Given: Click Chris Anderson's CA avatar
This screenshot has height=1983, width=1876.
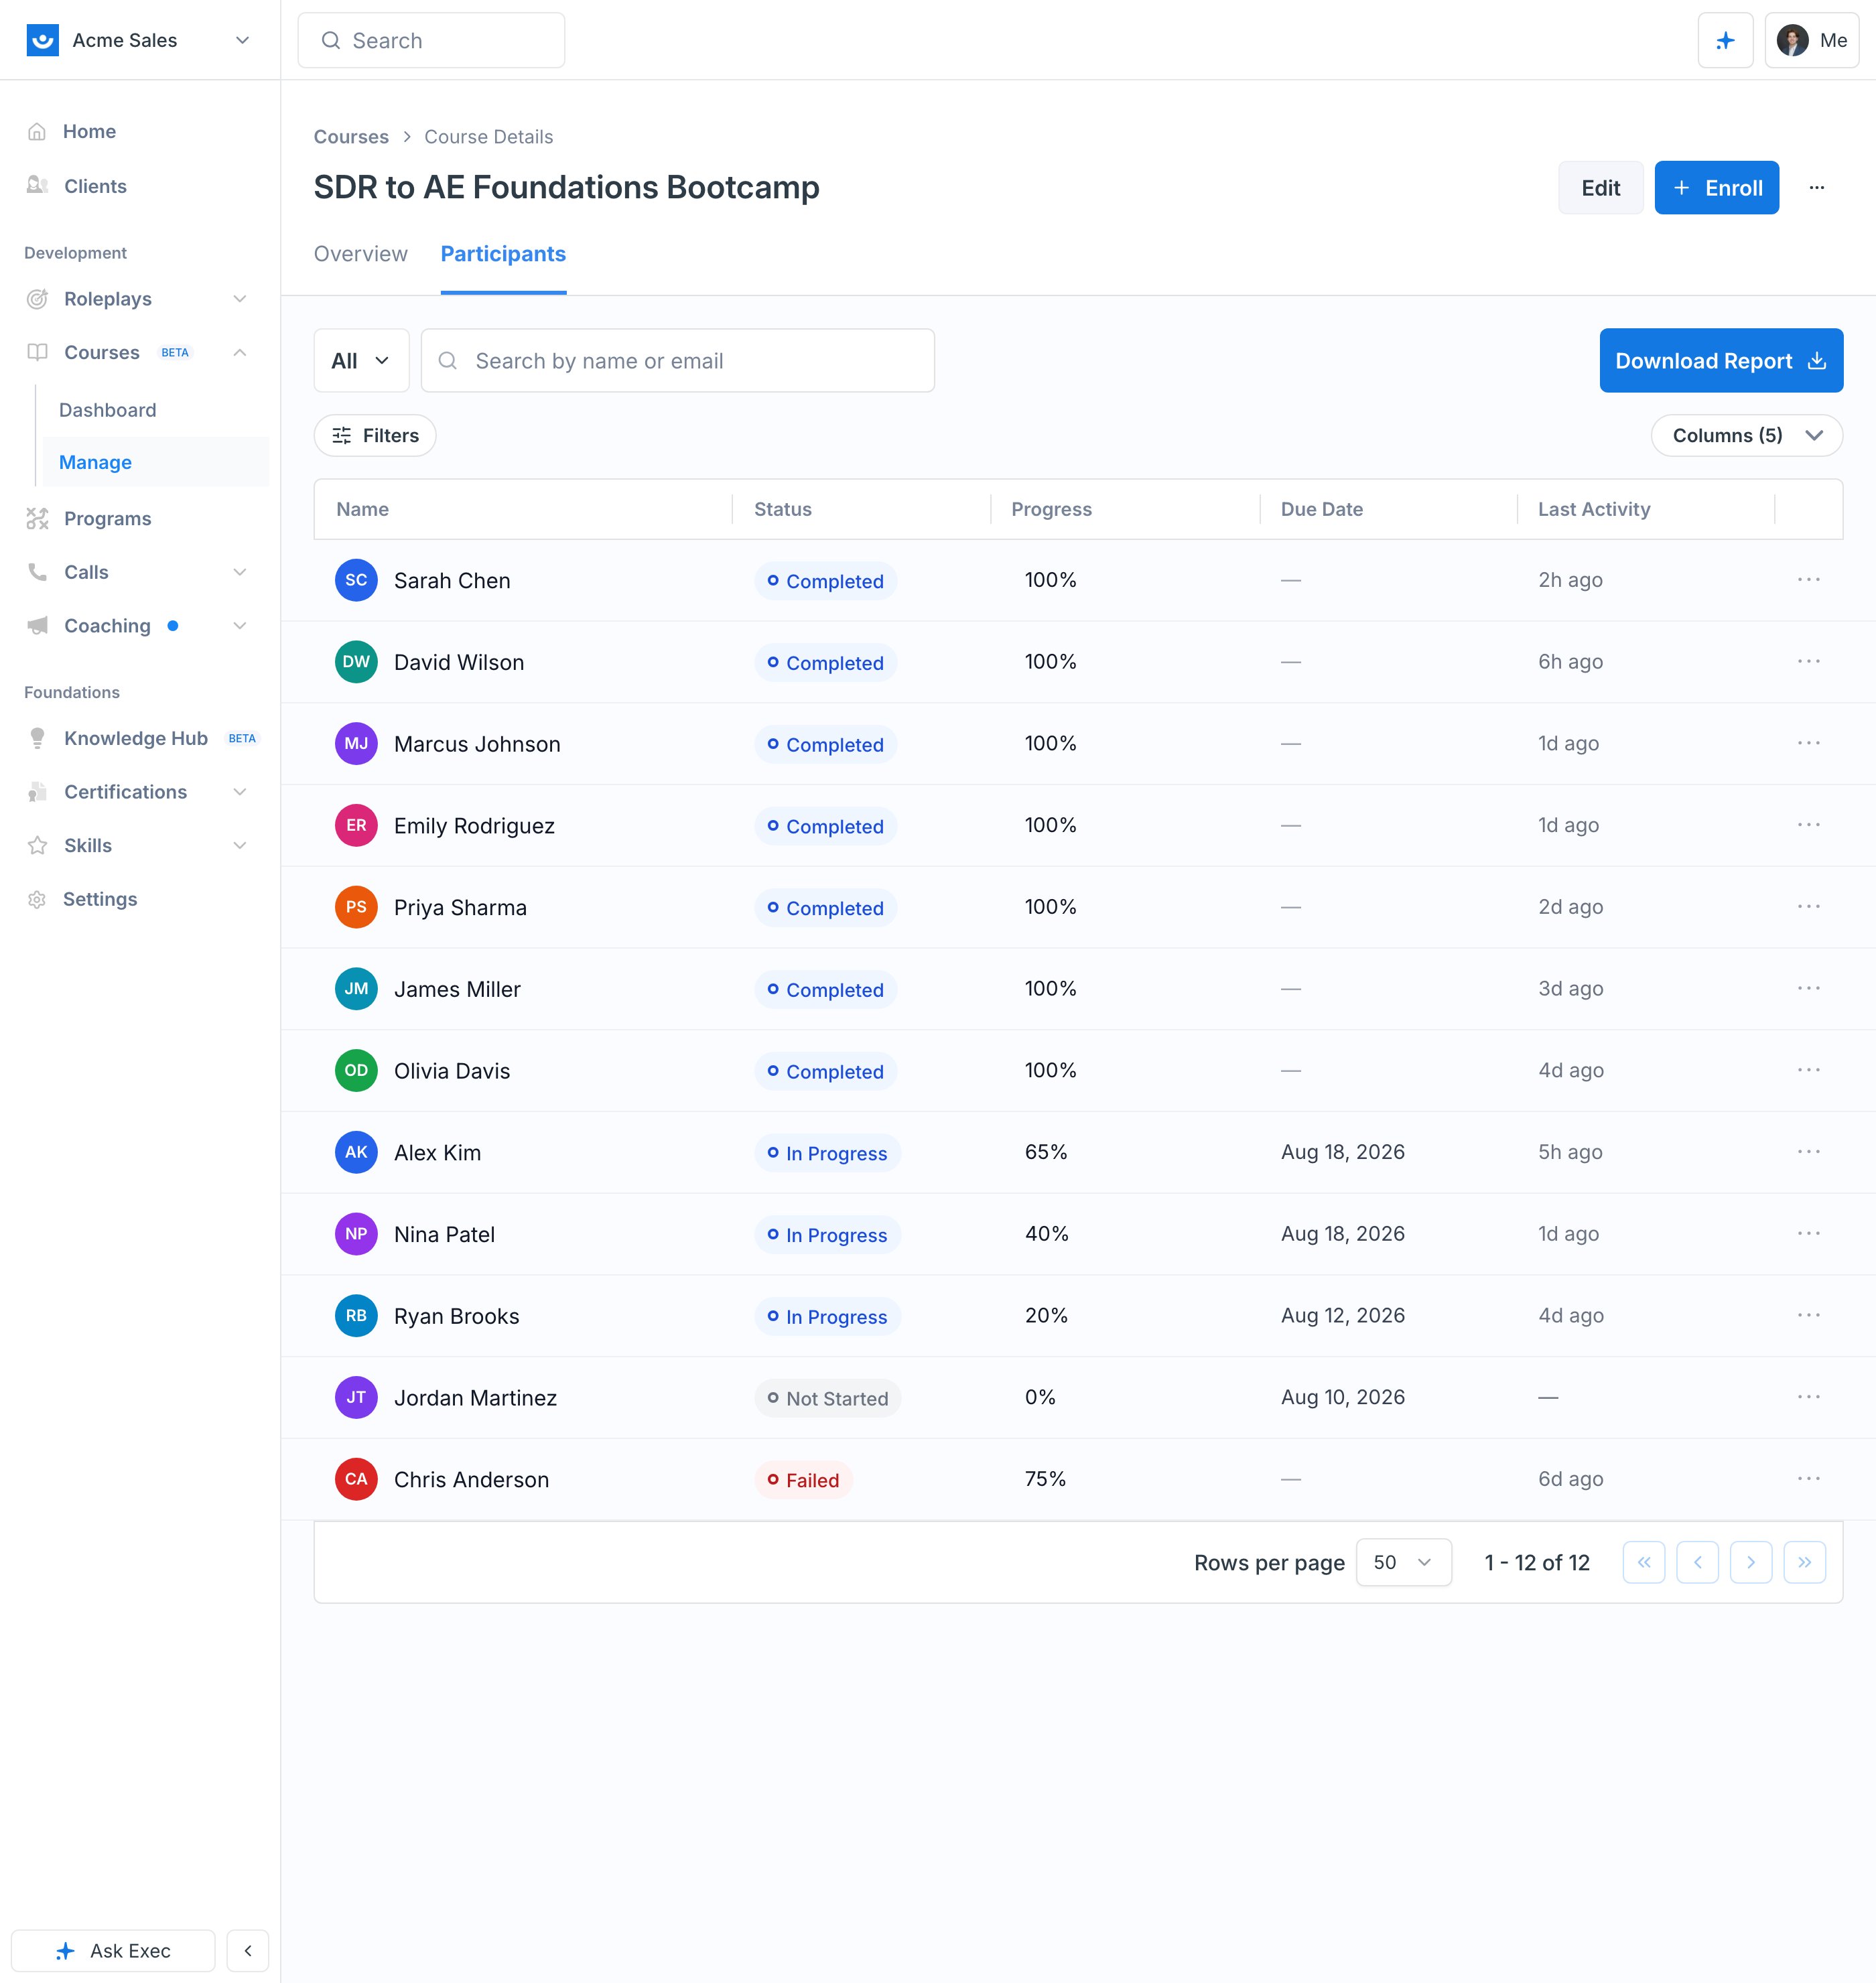Looking at the screenshot, I should [x=356, y=1479].
